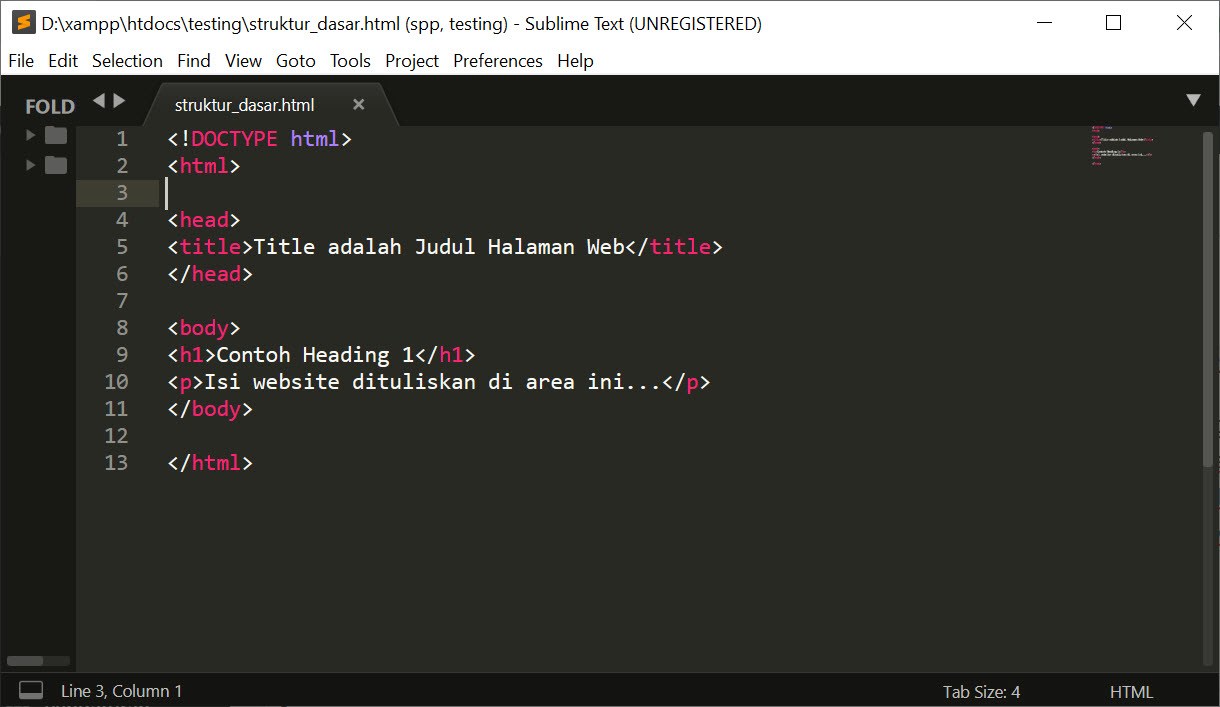
Task: Select the first folder icon in sidebar
Action: coord(56,135)
